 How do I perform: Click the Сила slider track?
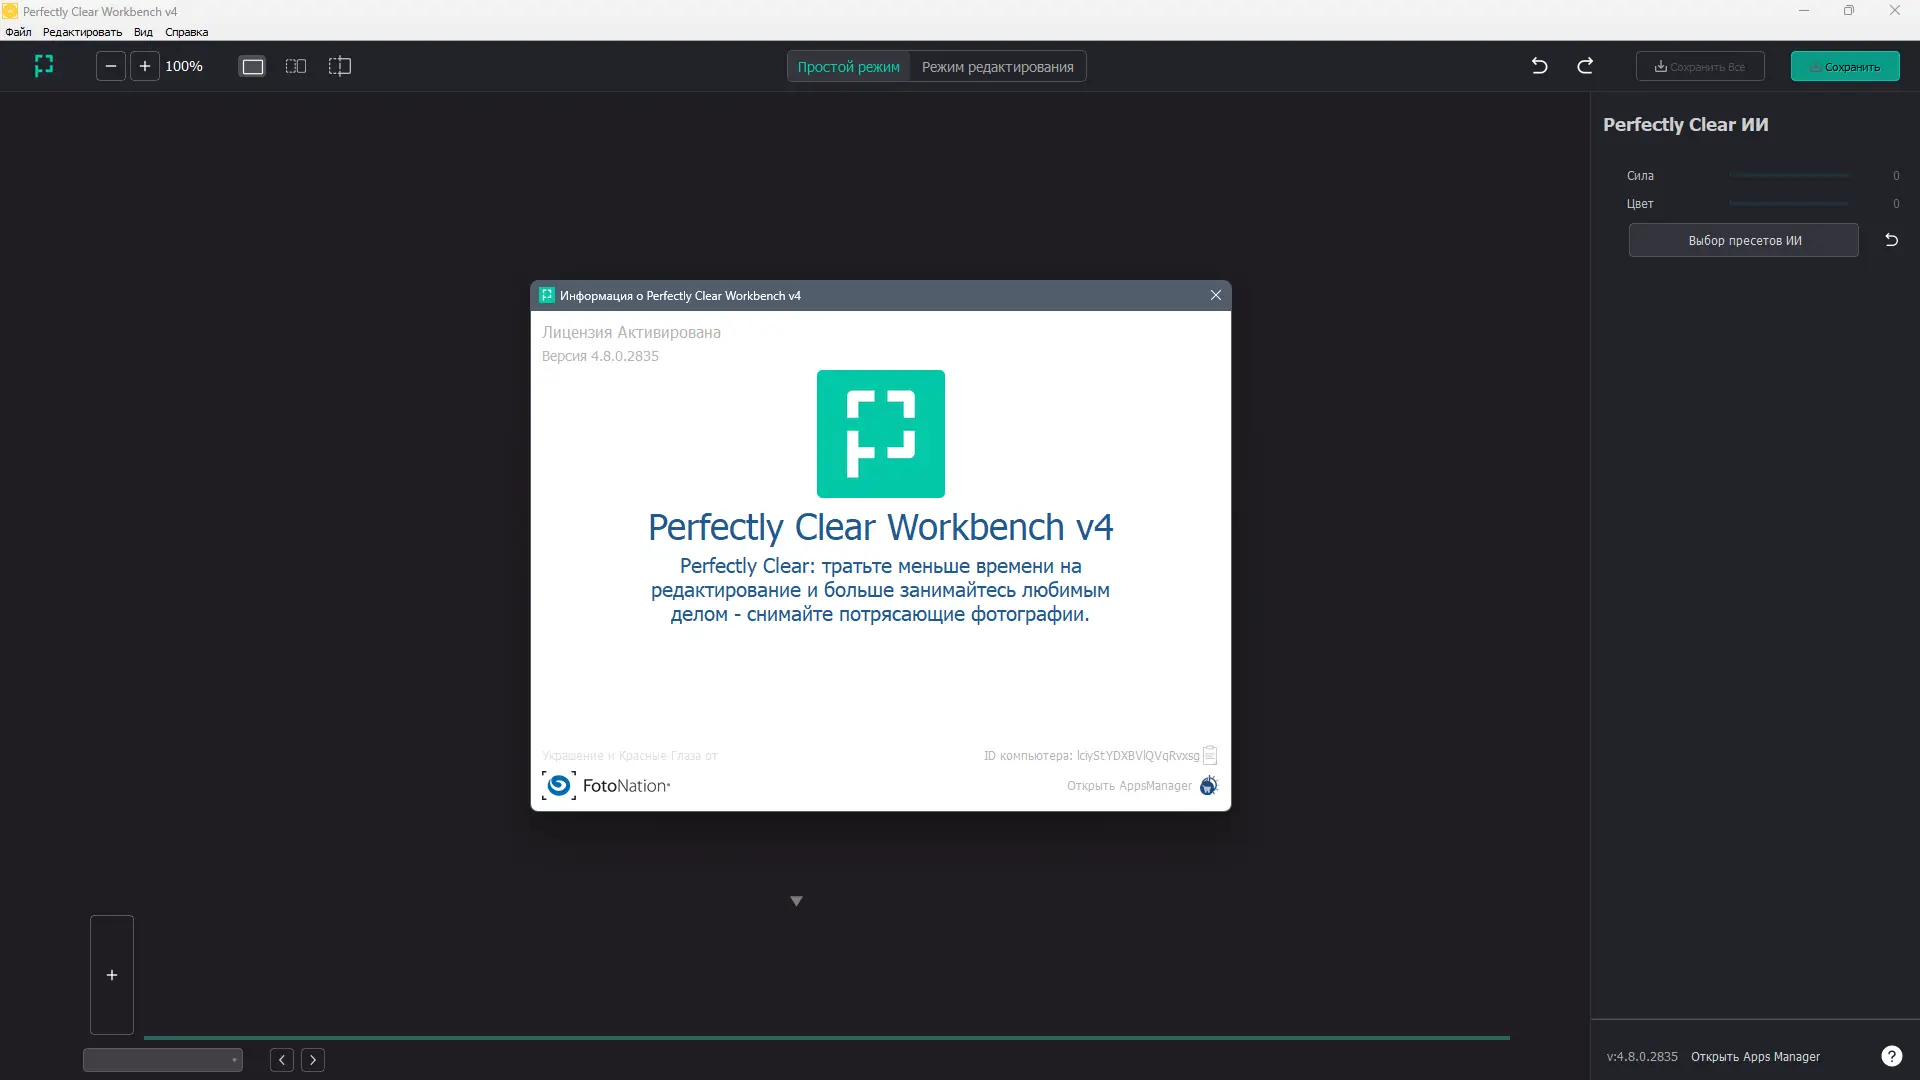(1789, 176)
